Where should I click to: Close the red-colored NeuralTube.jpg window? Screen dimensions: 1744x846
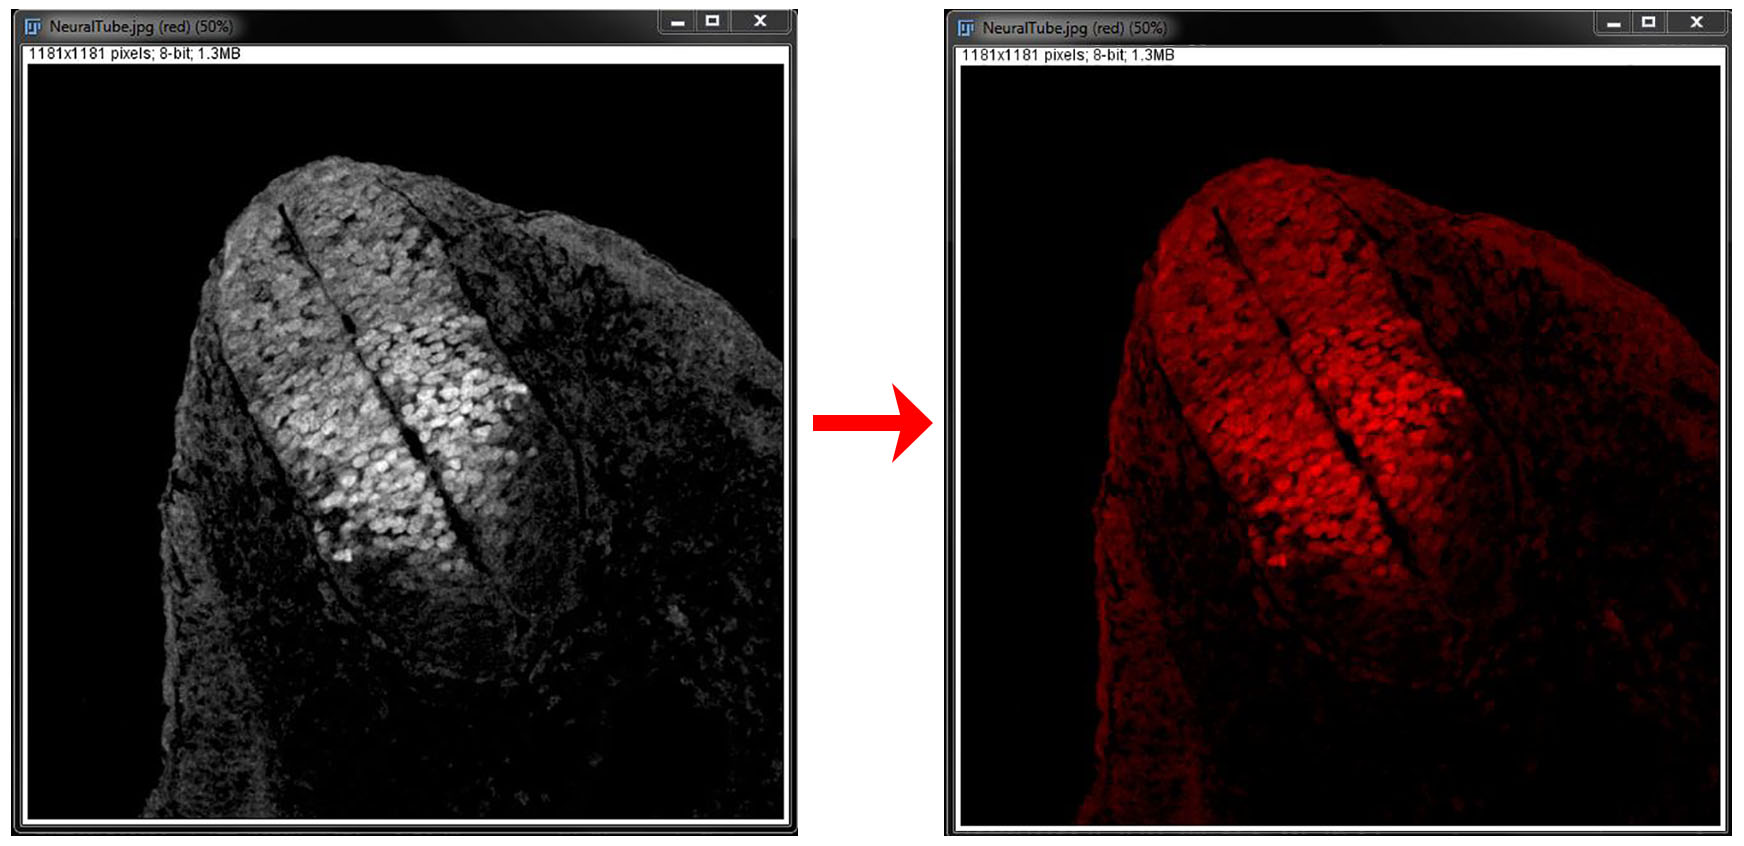[x=1696, y=22]
